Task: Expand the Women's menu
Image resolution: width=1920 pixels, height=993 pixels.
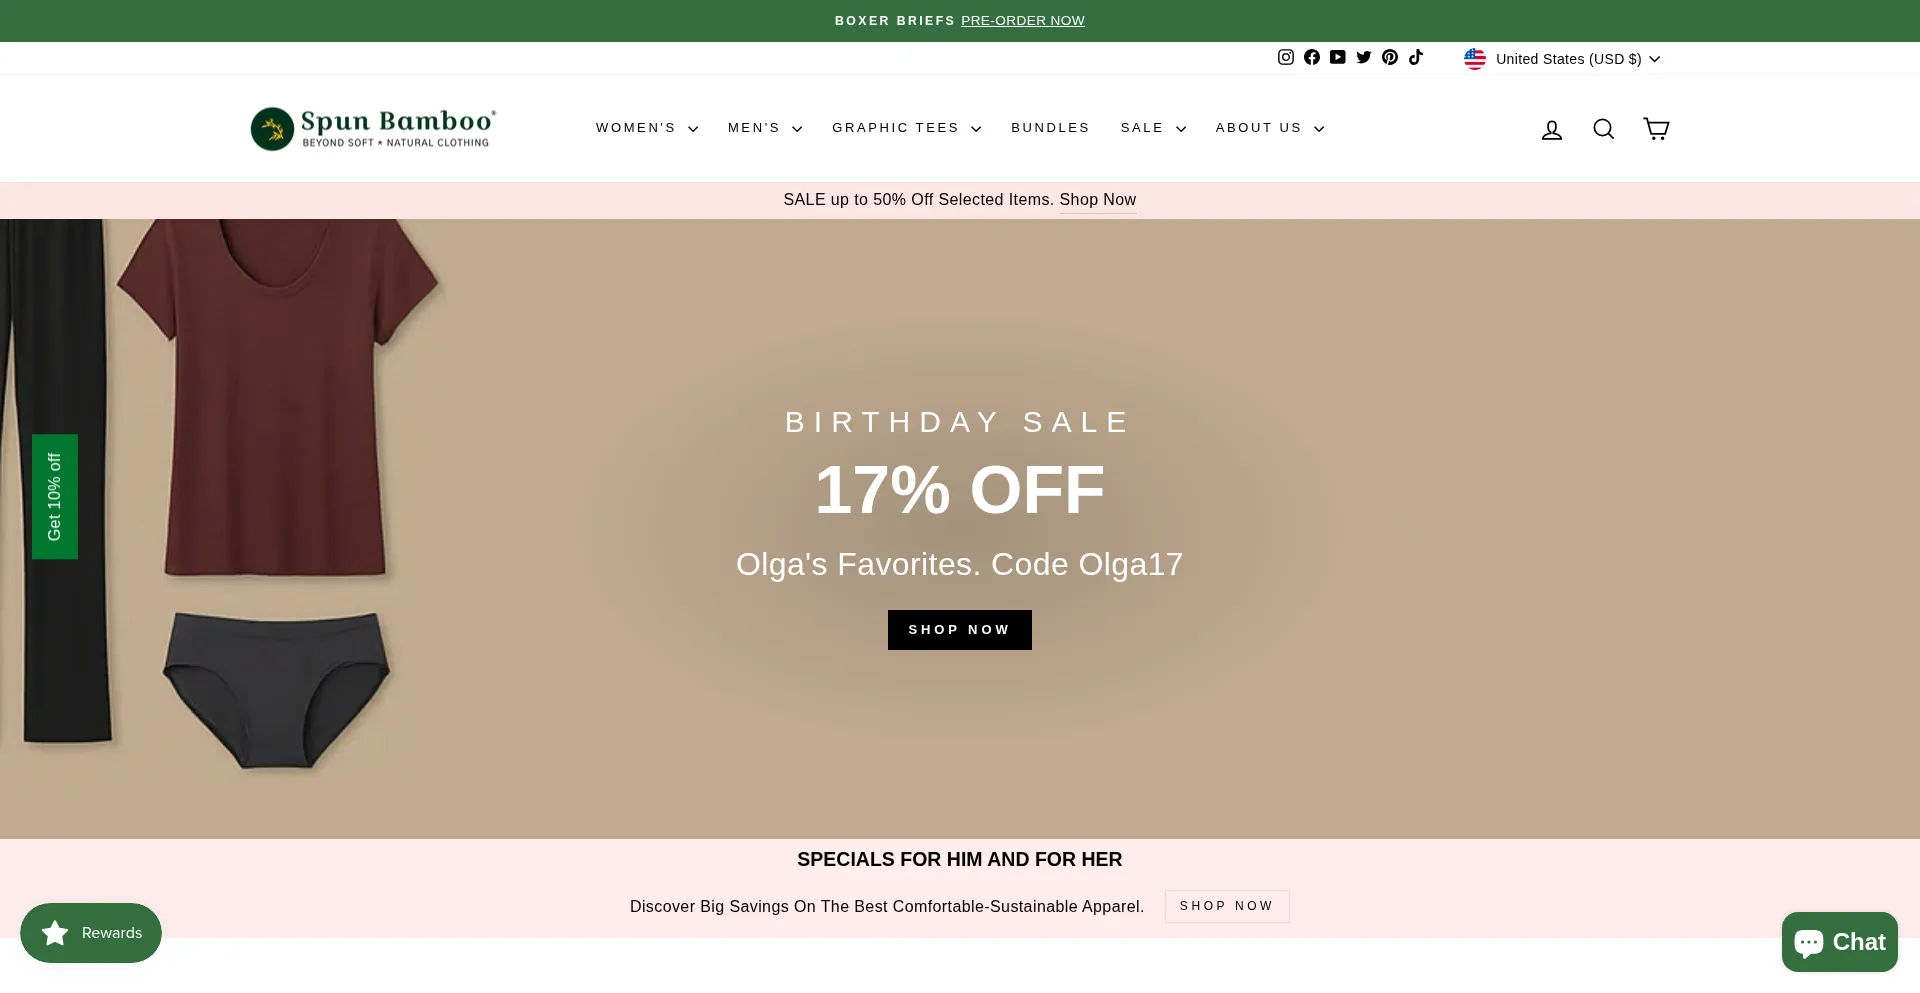Action: click(x=647, y=128)
